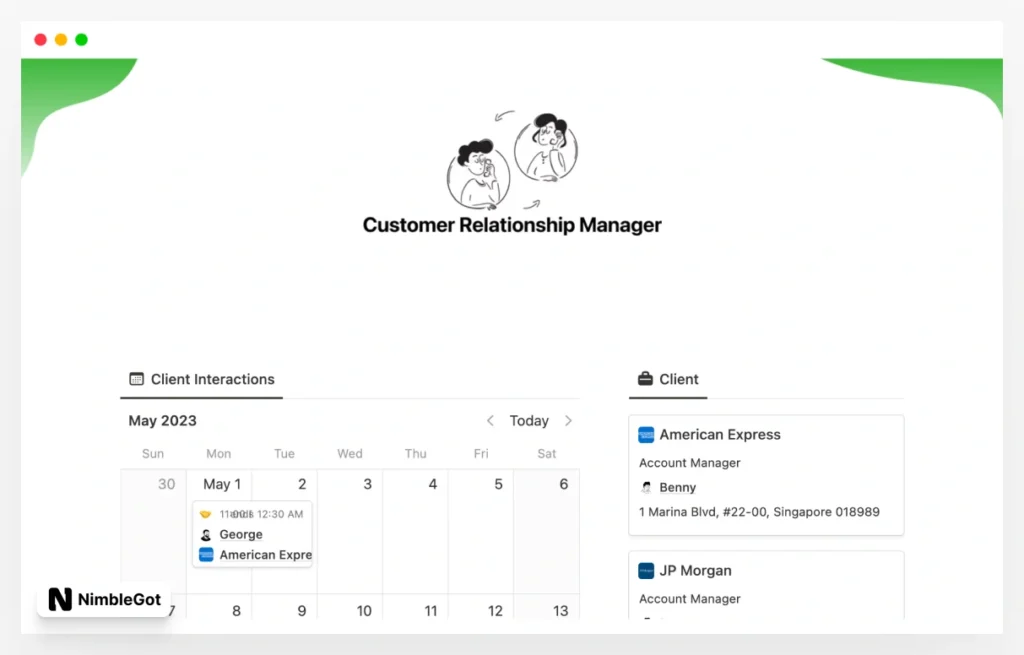1024x655 pixels.
Task: Select the May 1 calendar date
Action: pyautogui.click(x=222, y=484)
